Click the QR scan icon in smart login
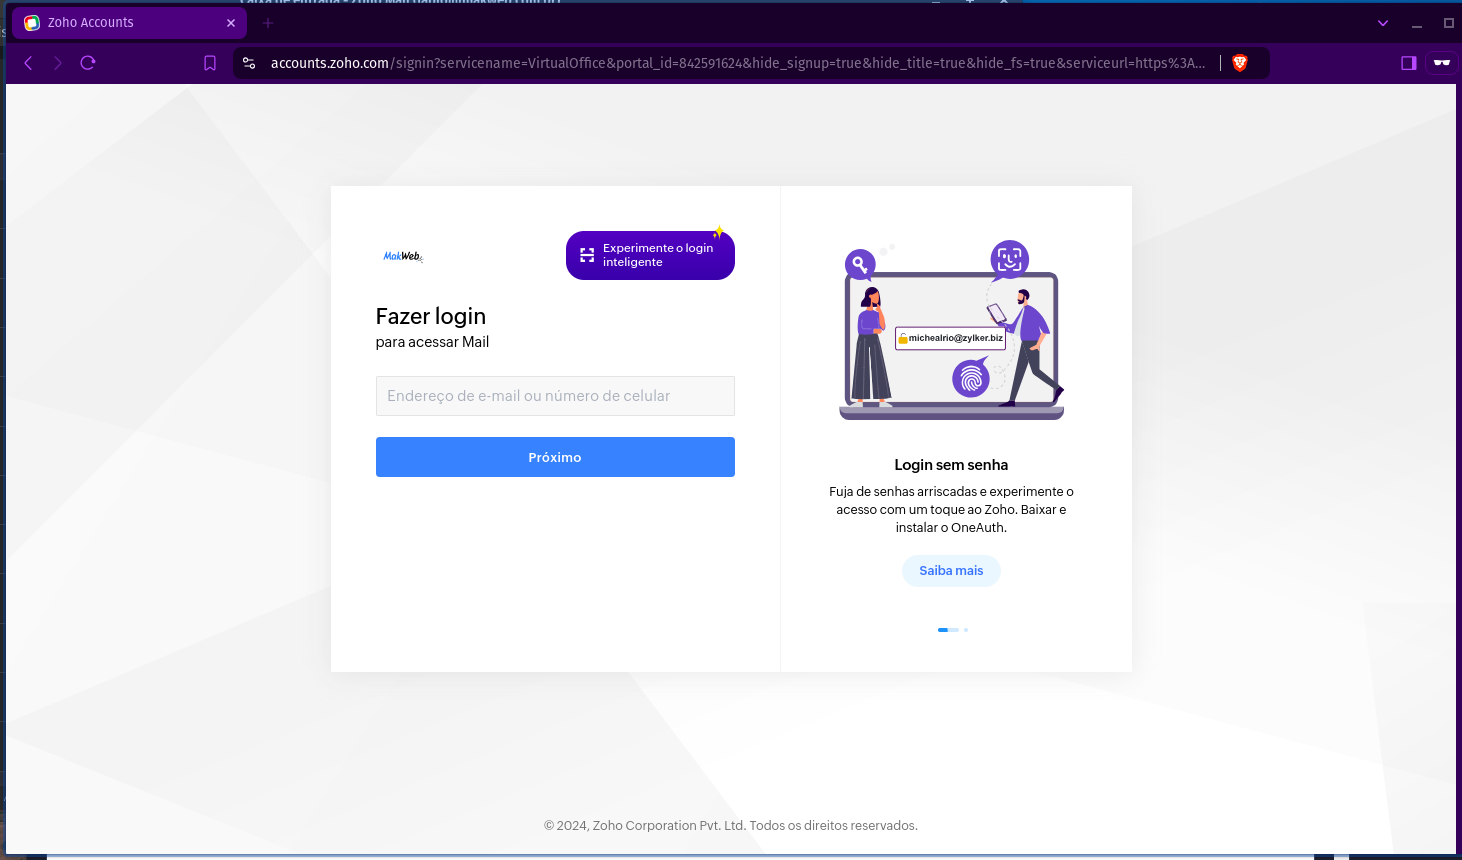This screenshot has width=1462, height=860. pyautogui.click(x=587, y=255)
